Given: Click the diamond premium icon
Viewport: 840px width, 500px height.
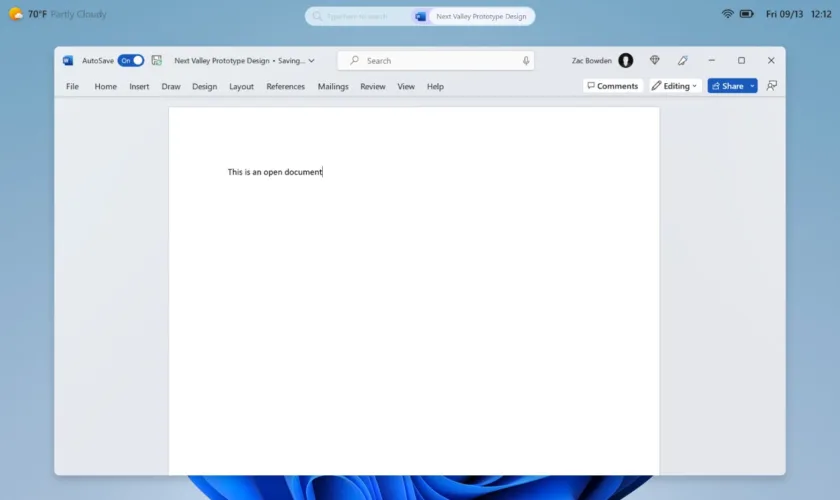Looking at the screenshot, I should point(655,61).
